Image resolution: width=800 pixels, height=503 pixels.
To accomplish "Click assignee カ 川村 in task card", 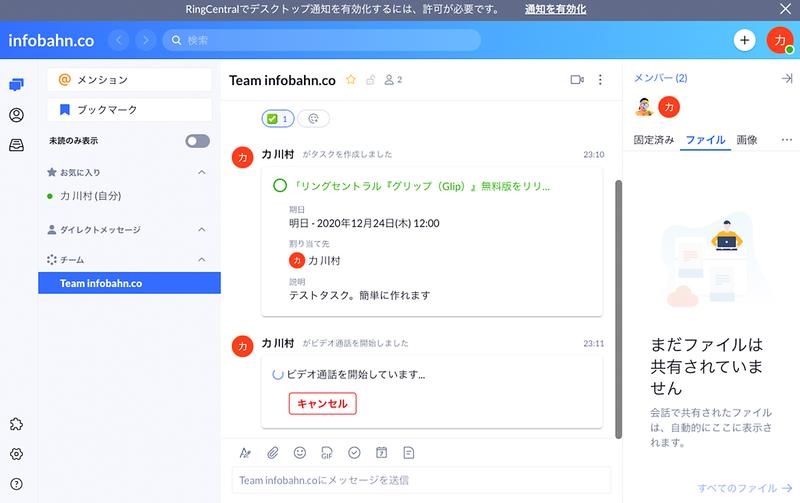I will 315,261.
